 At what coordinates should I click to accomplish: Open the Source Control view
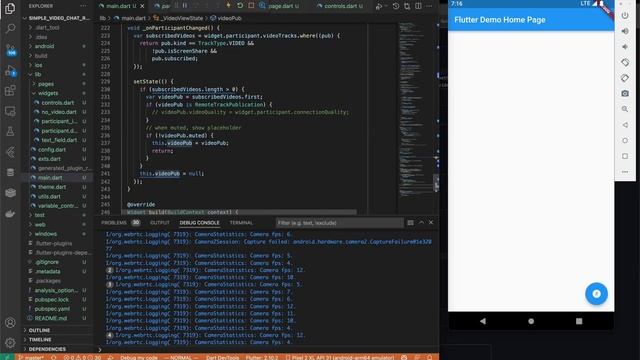[x=11, y=50]
